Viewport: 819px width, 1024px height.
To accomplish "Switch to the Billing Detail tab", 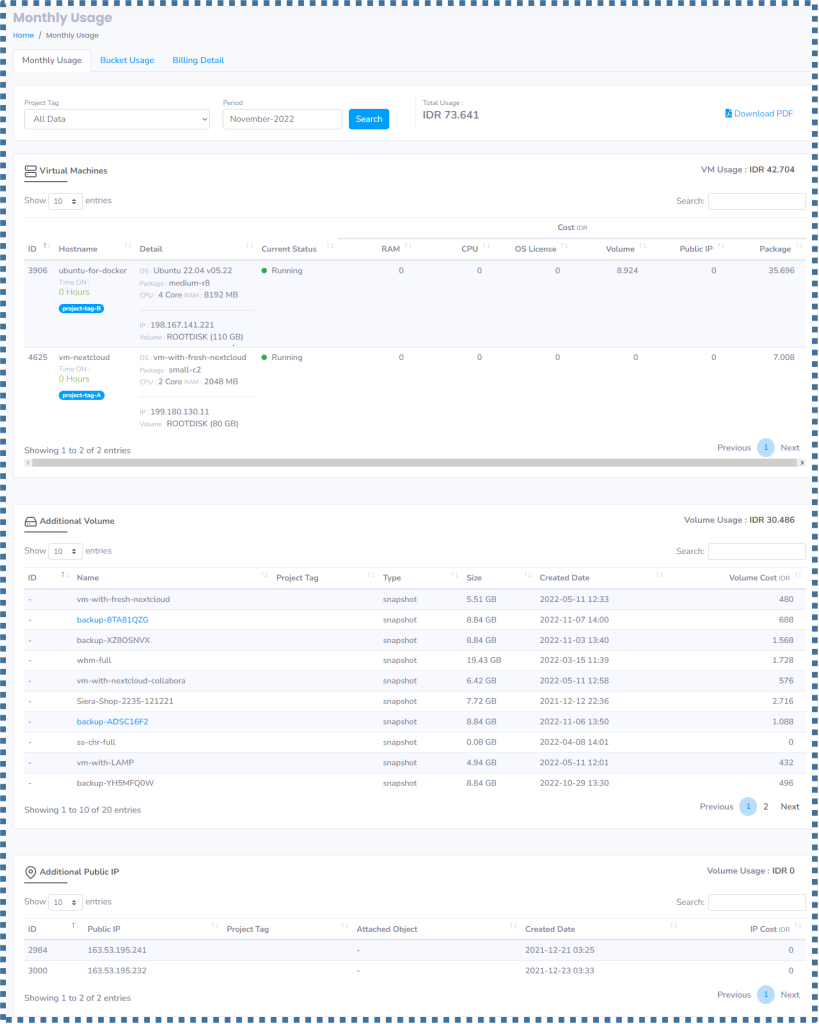I will point(197,60).
